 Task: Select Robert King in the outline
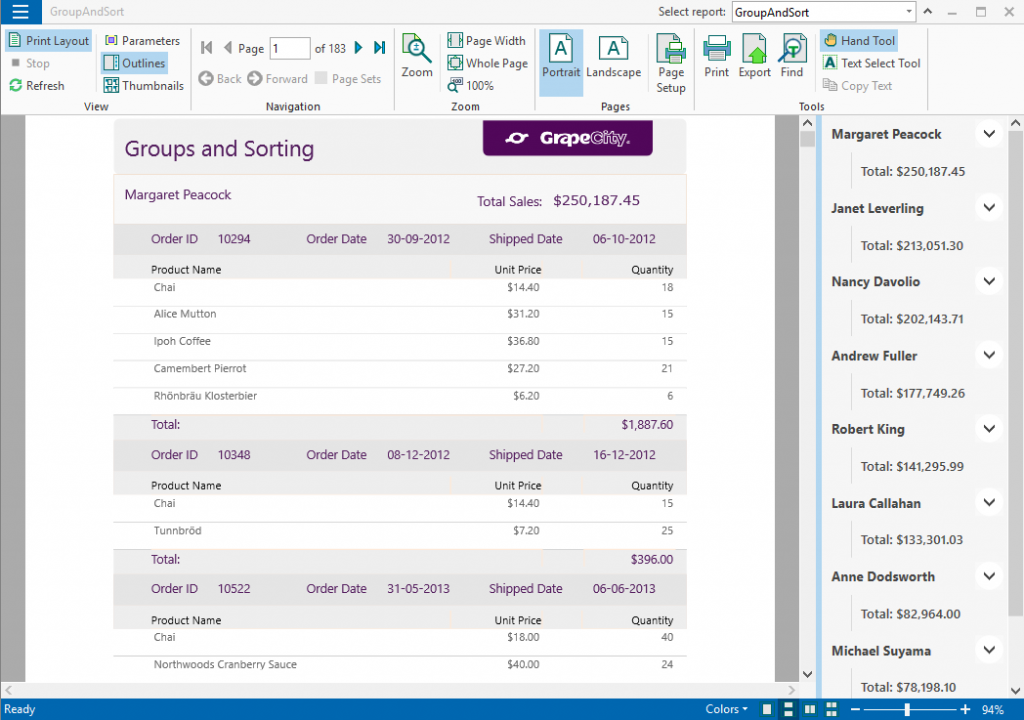867,429
